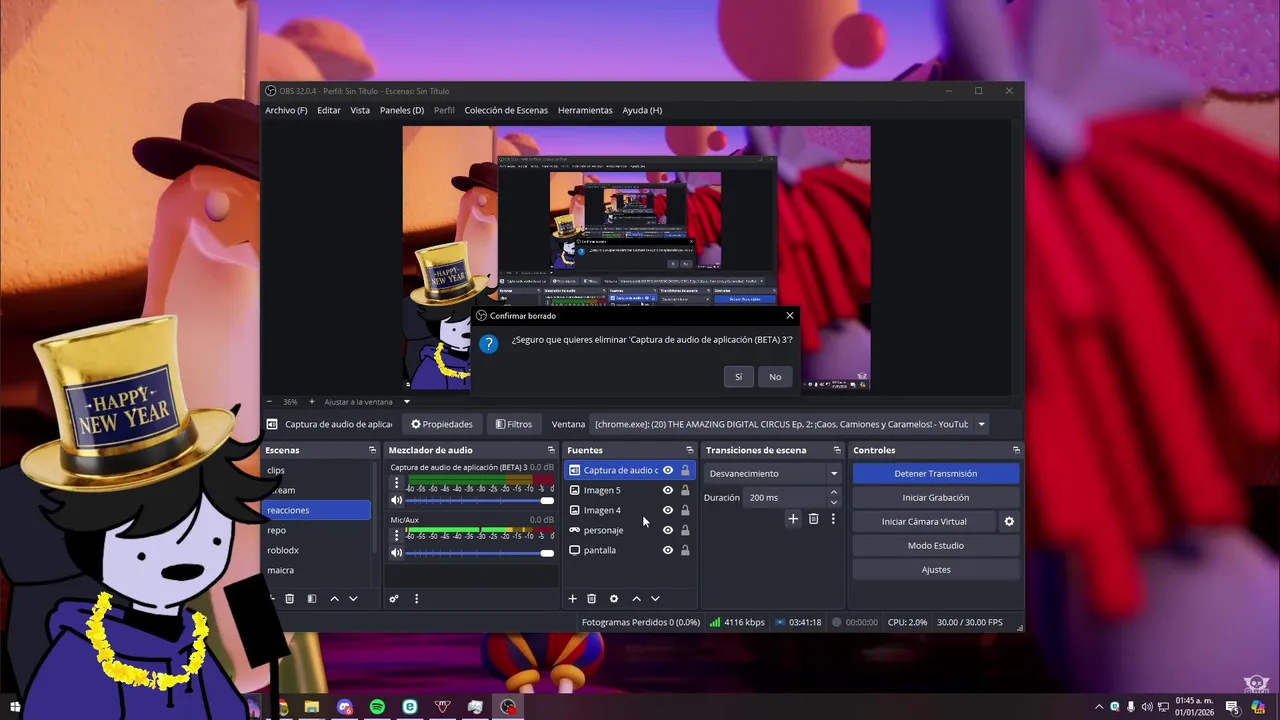The height and width of the screenshot is (720, 1280).
Task: Move scene up in Escenas panel
Action: coord(334,599)
